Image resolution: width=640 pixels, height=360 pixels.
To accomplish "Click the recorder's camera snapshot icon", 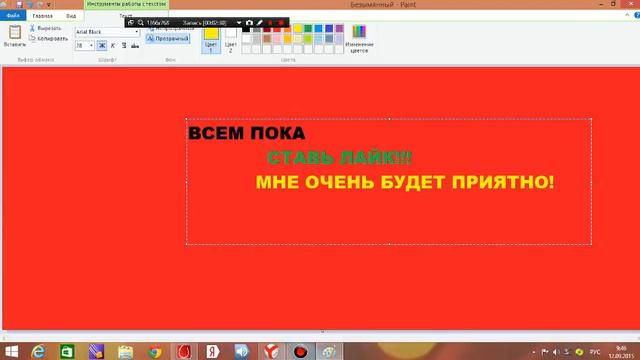I will pos(249,23).
